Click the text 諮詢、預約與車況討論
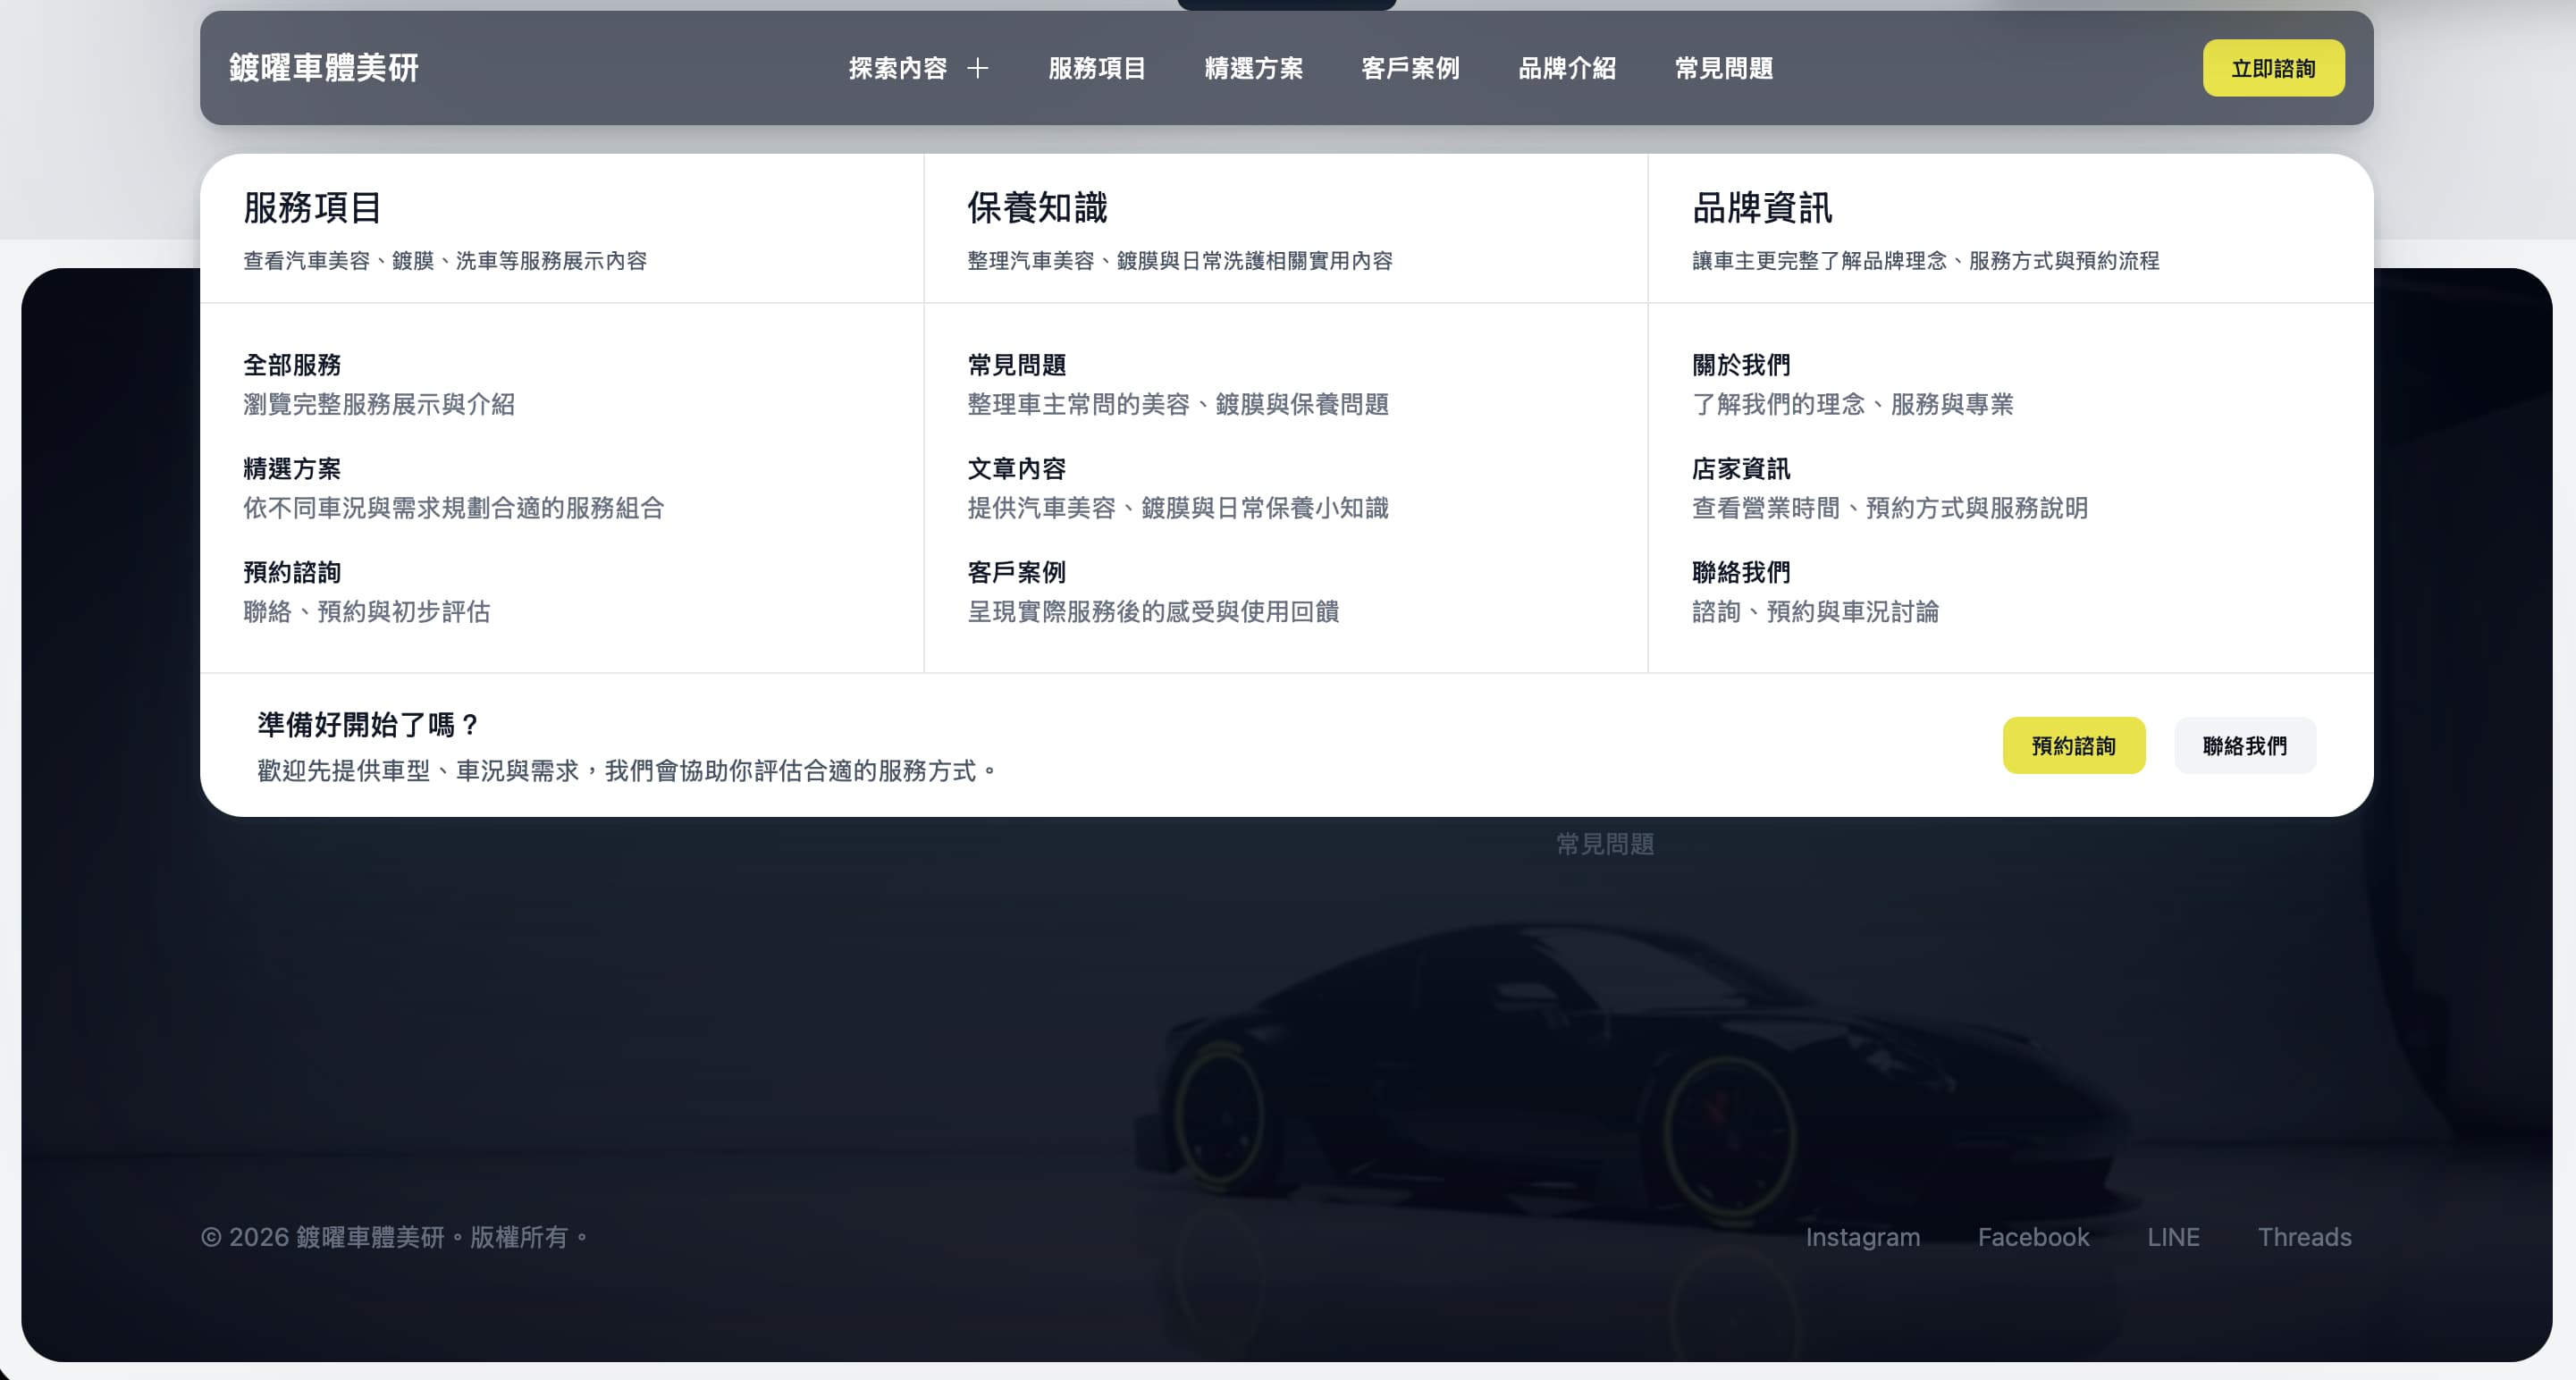The height and width of the screenshot is (1380, 2576). (1815, 611)
